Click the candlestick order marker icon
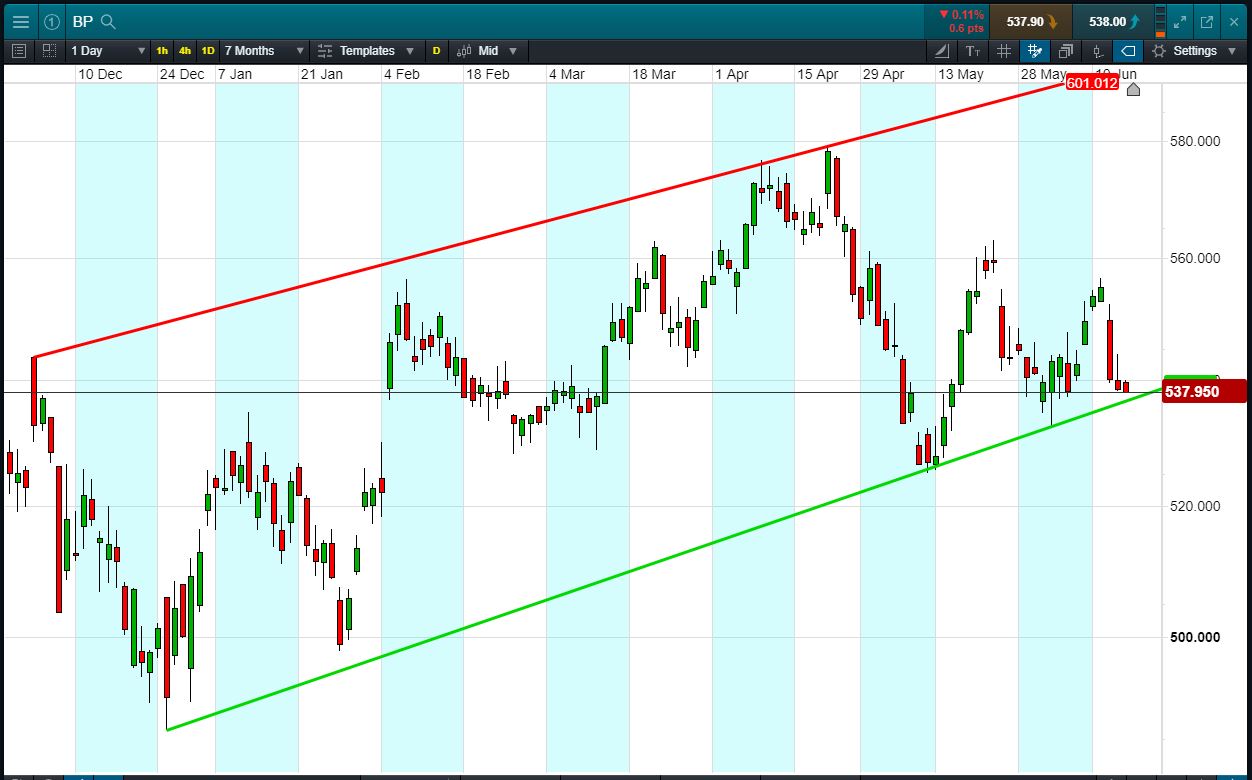The height and width of the screenshot is (780, 1252). coord(1097,50)
